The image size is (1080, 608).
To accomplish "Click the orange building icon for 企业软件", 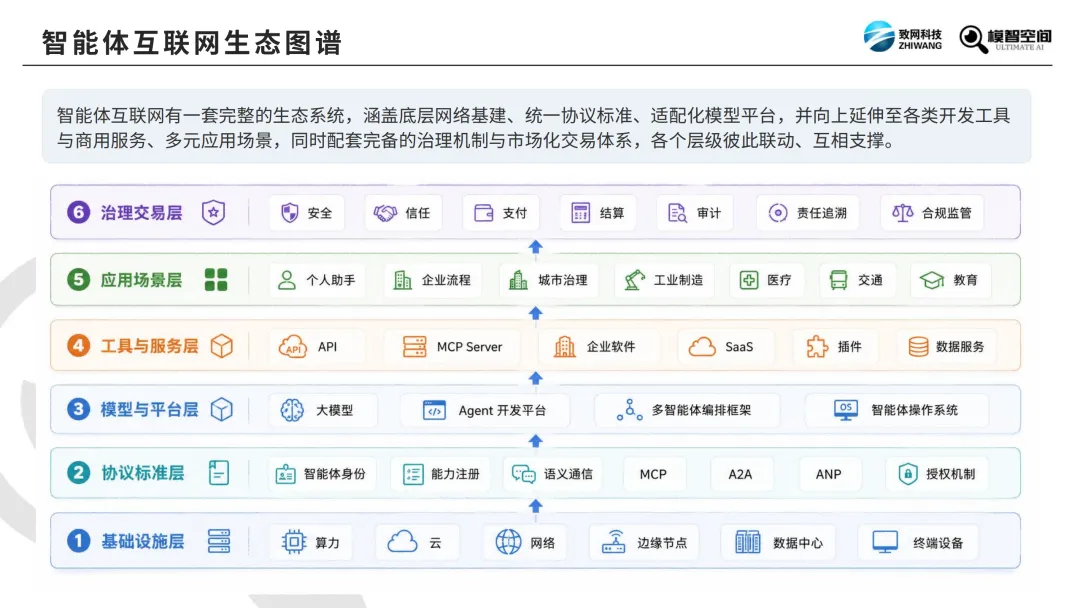I will [x=565, y=346].
